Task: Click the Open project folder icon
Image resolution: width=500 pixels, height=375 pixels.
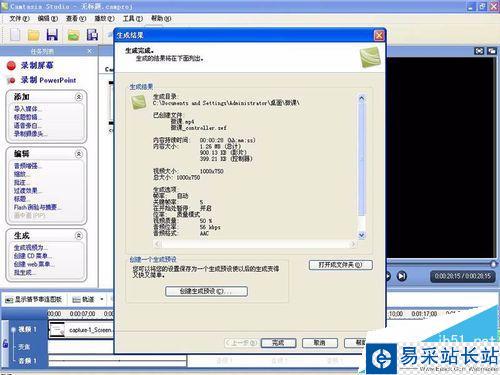Action: click(x=33, y=35)
